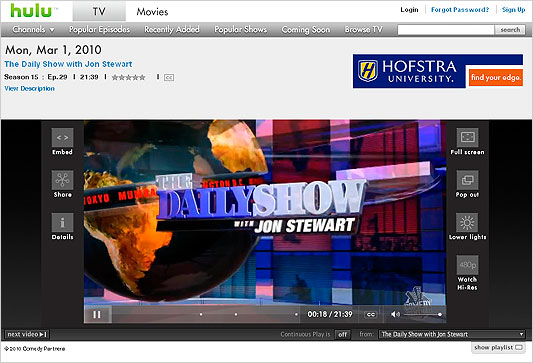The image size is (533, 363).
Task: Mute audio with the speaker icon
Action: point(395,314)
